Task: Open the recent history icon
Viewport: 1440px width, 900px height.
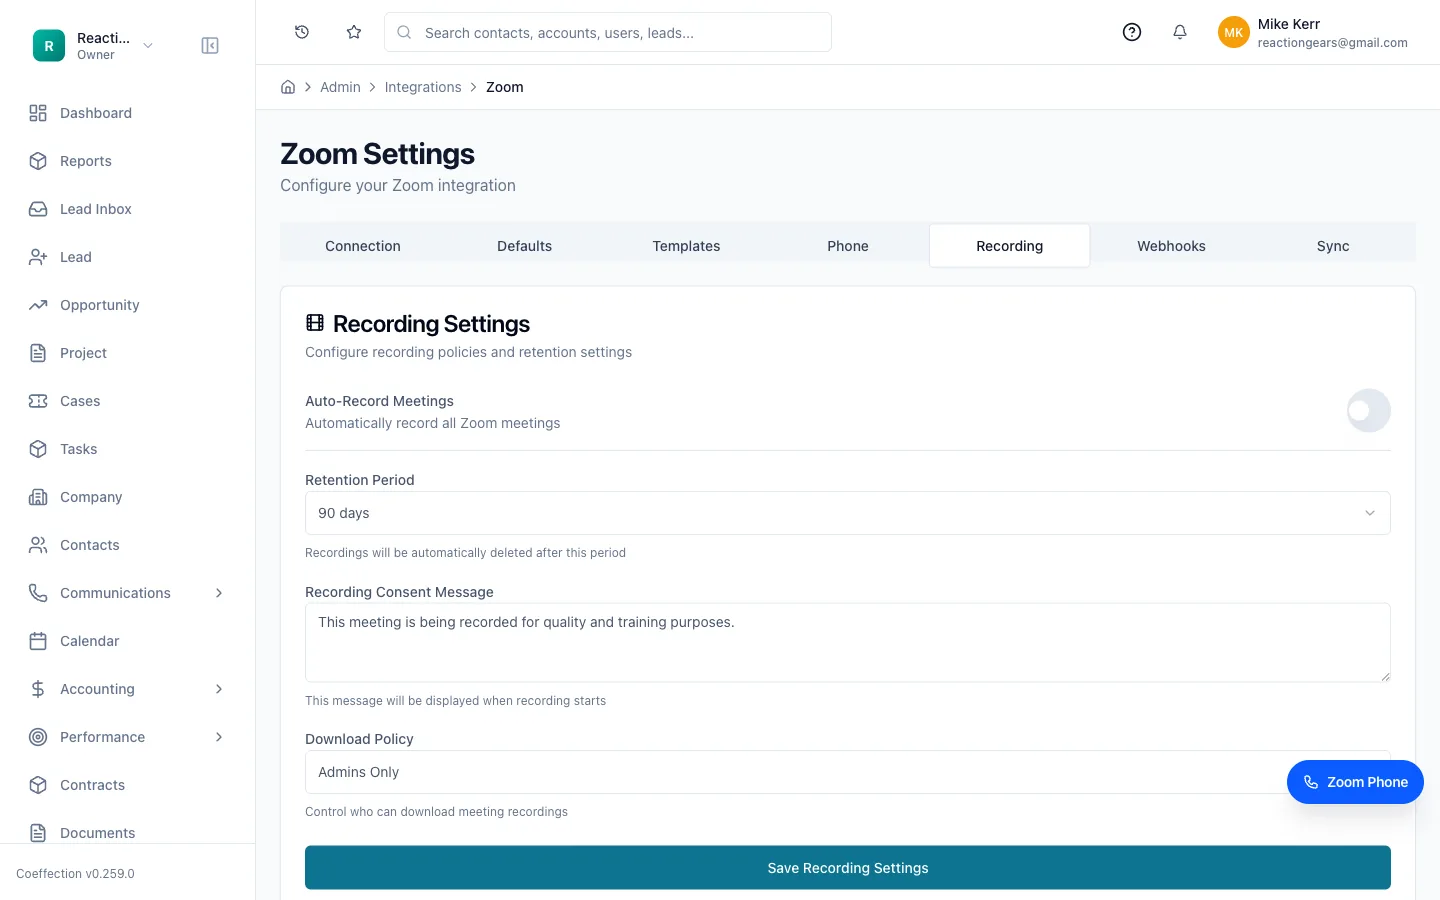Action: [302, 32]
